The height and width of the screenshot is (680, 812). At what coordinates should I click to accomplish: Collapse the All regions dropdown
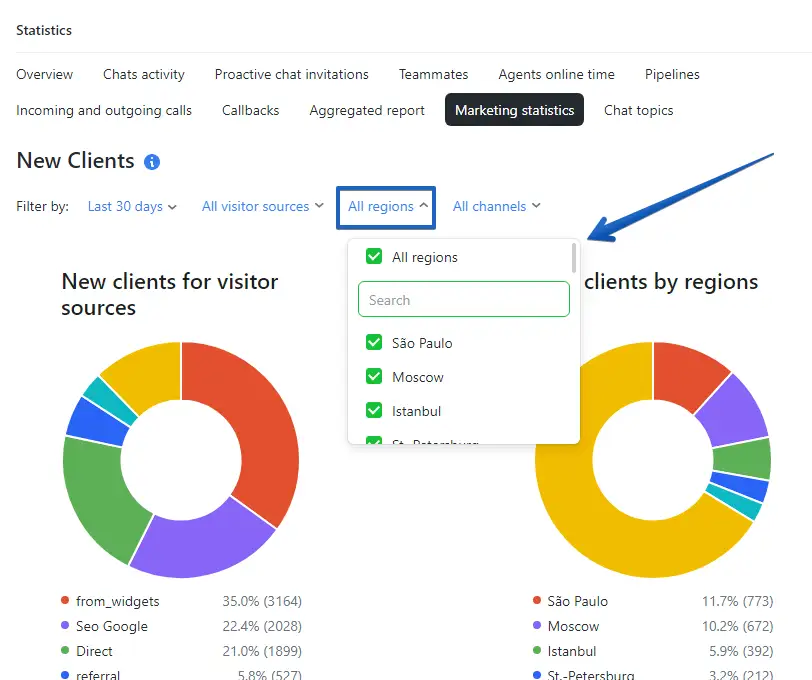coord(387,207)
